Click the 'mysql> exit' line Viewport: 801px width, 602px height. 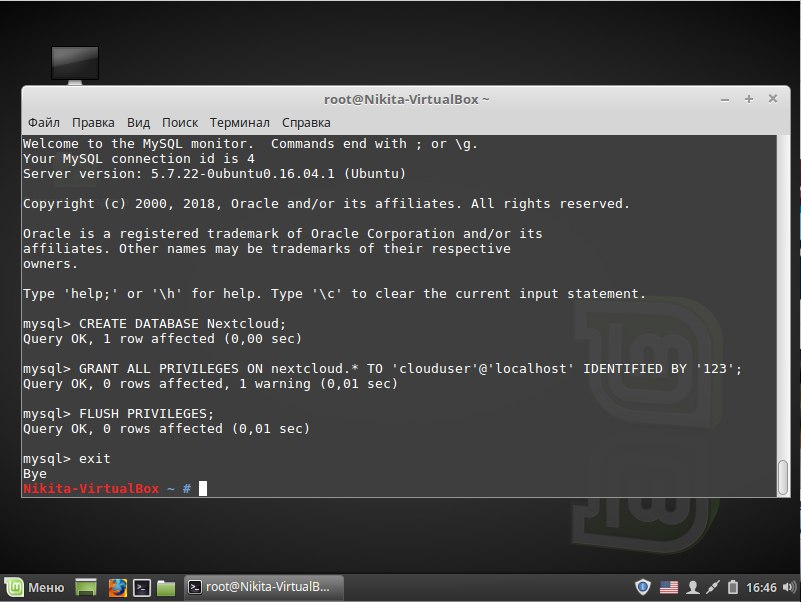click(x=66, y=458)
